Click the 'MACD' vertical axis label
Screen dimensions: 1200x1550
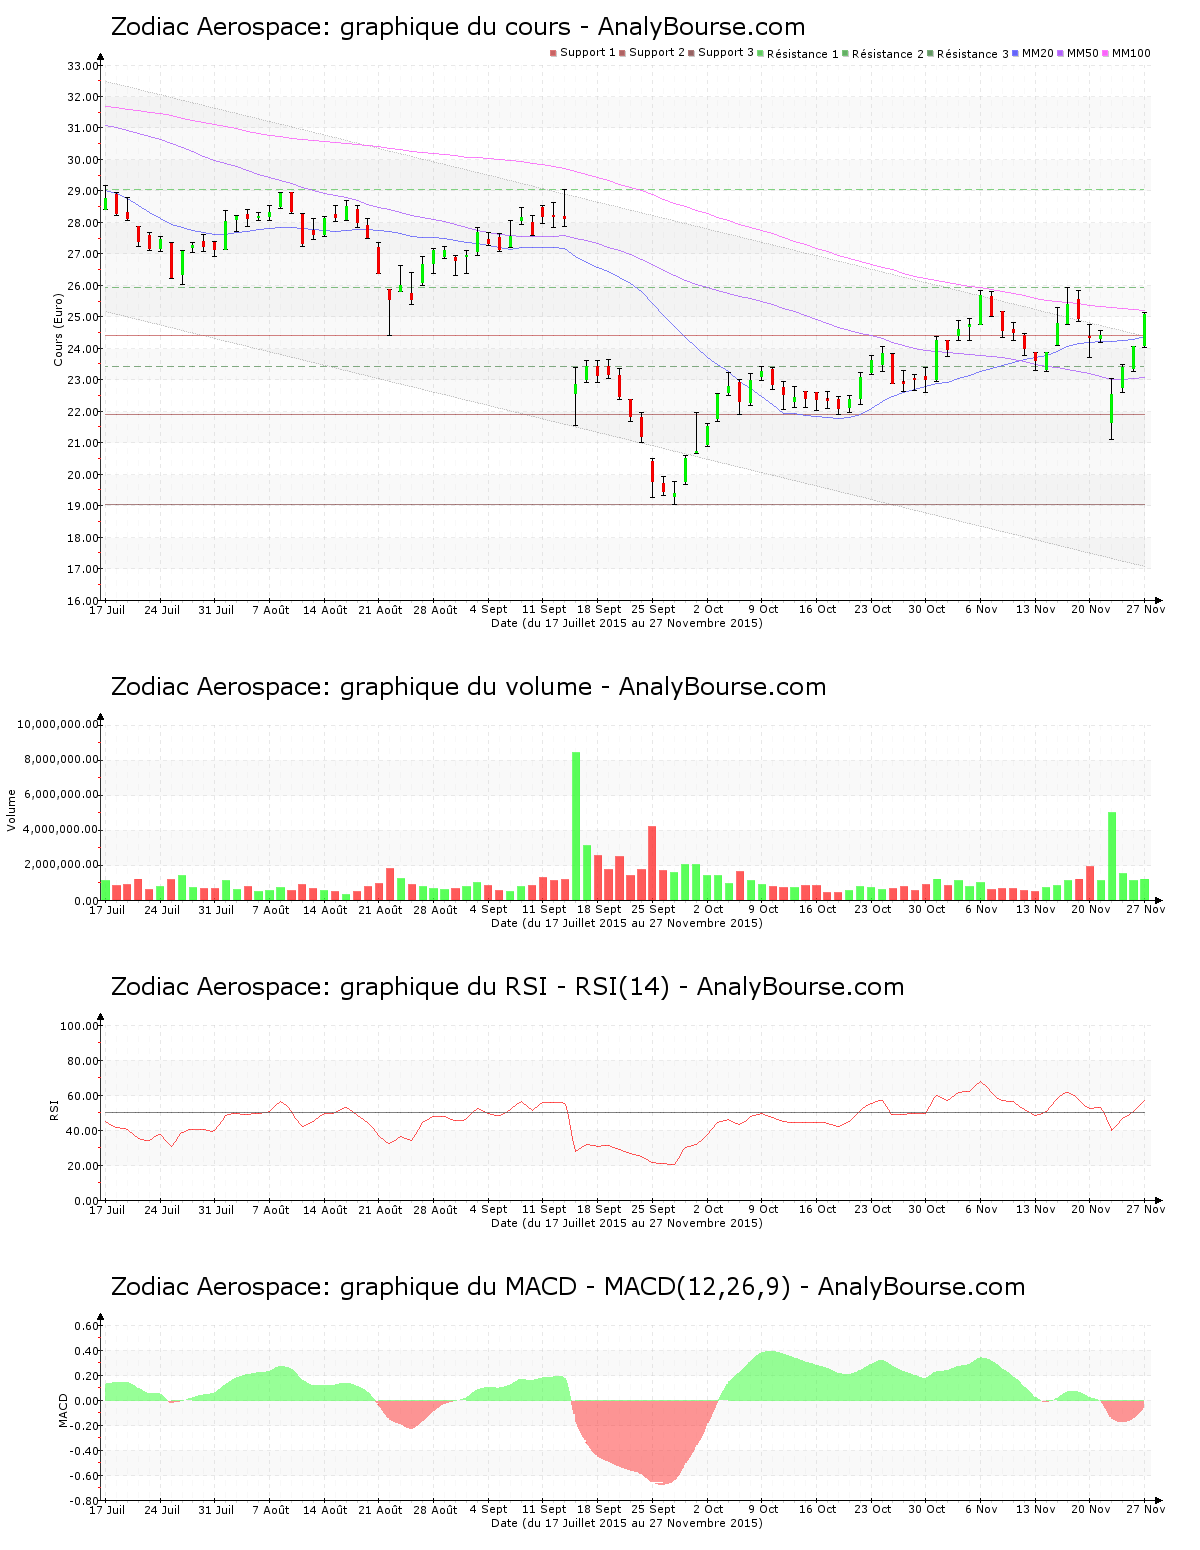[x=64, y=1410]
